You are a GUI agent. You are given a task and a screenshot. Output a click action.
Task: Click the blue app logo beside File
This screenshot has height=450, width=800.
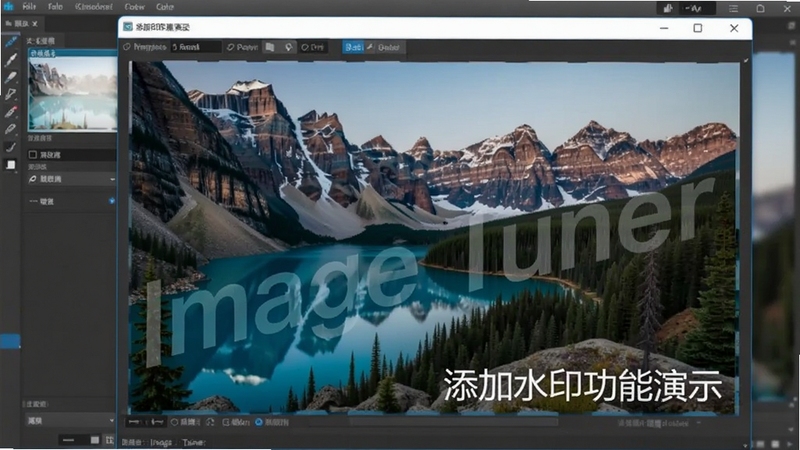(8, 7)
